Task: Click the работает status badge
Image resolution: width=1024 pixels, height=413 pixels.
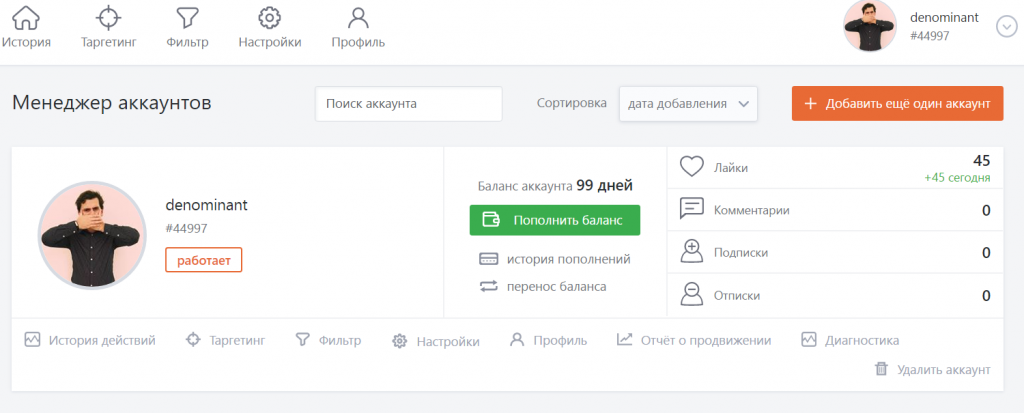Action: click(x=204, y=260)
